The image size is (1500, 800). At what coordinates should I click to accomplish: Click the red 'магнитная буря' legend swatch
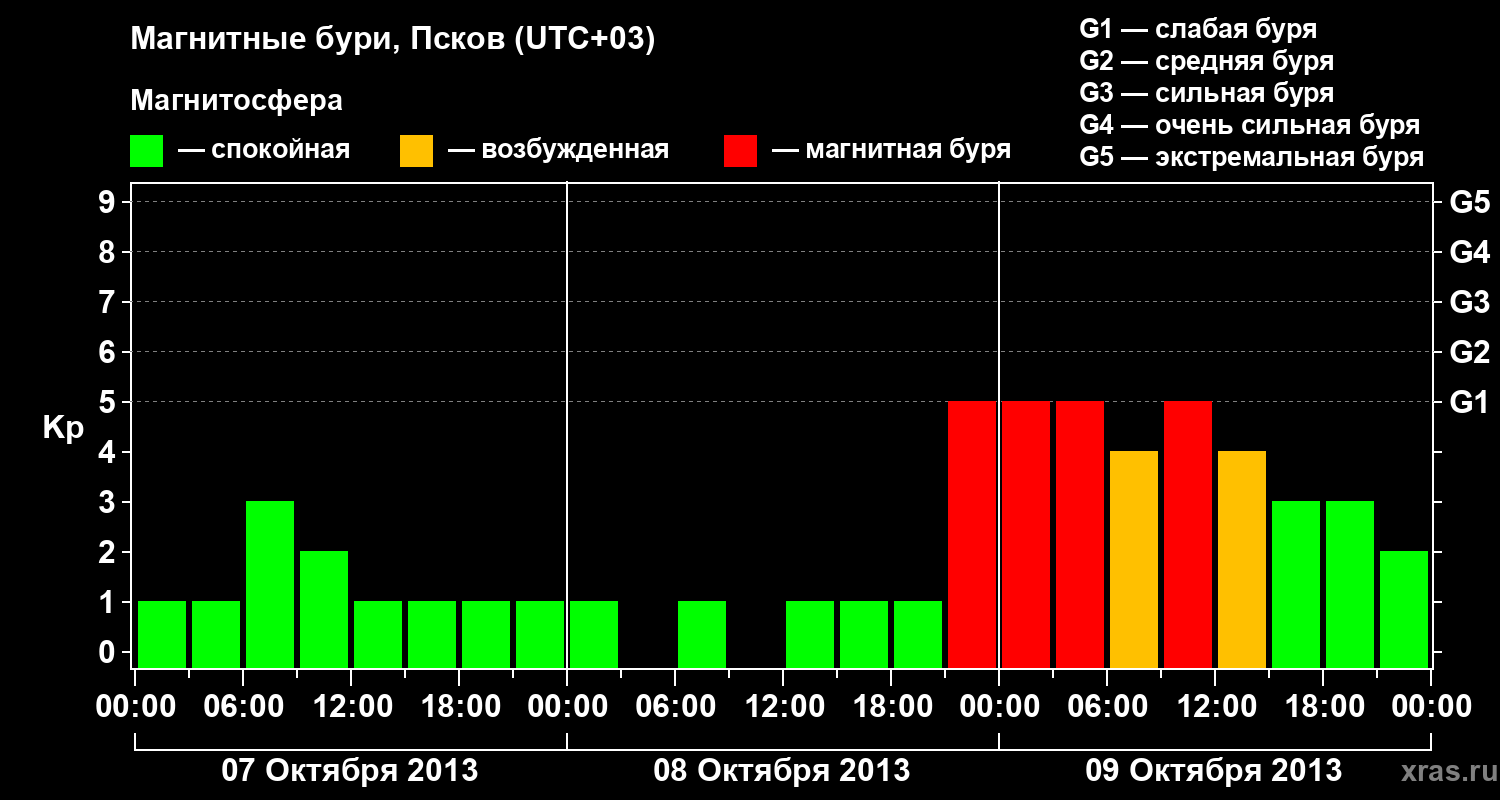[x=740, y=151]
